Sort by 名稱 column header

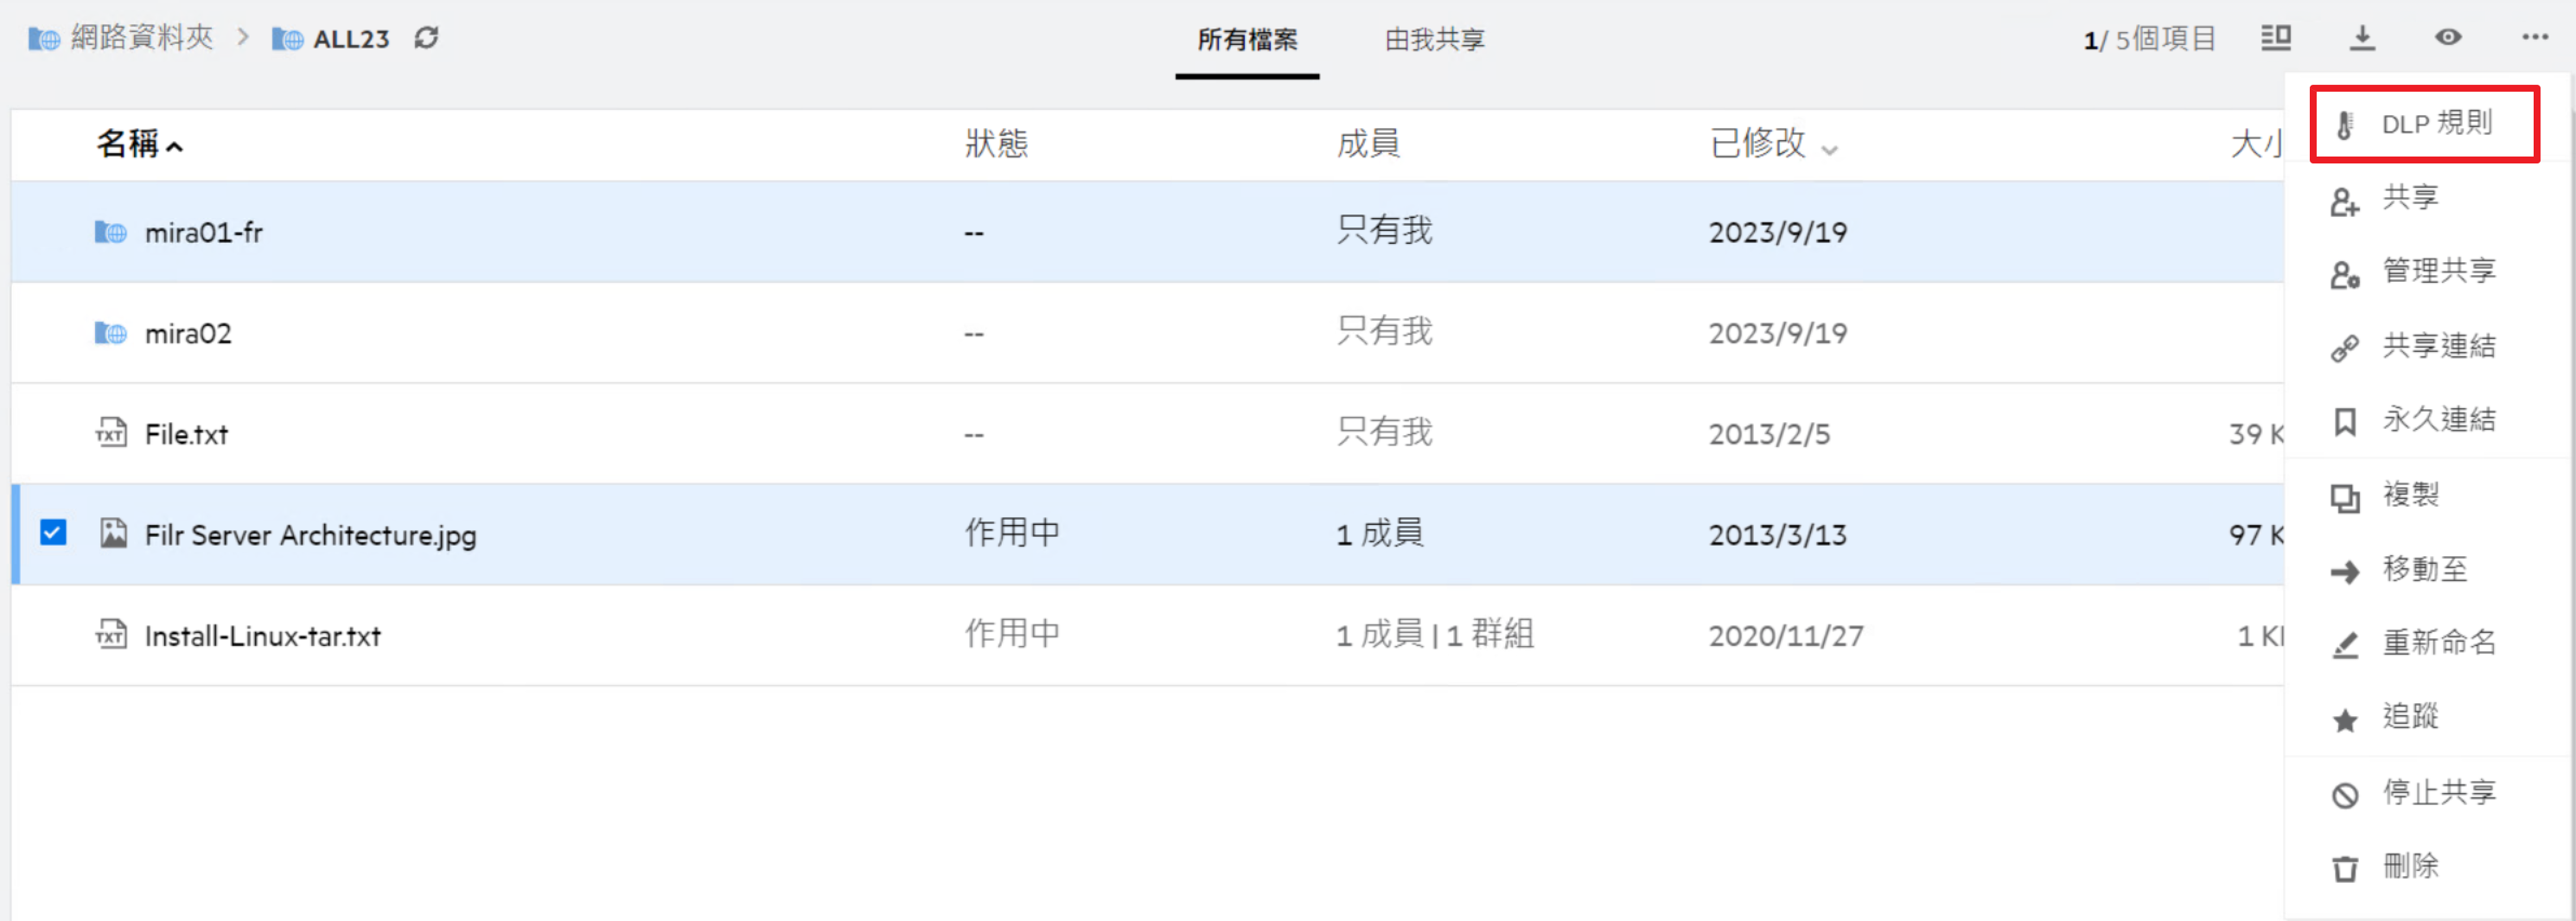point(128,144)
